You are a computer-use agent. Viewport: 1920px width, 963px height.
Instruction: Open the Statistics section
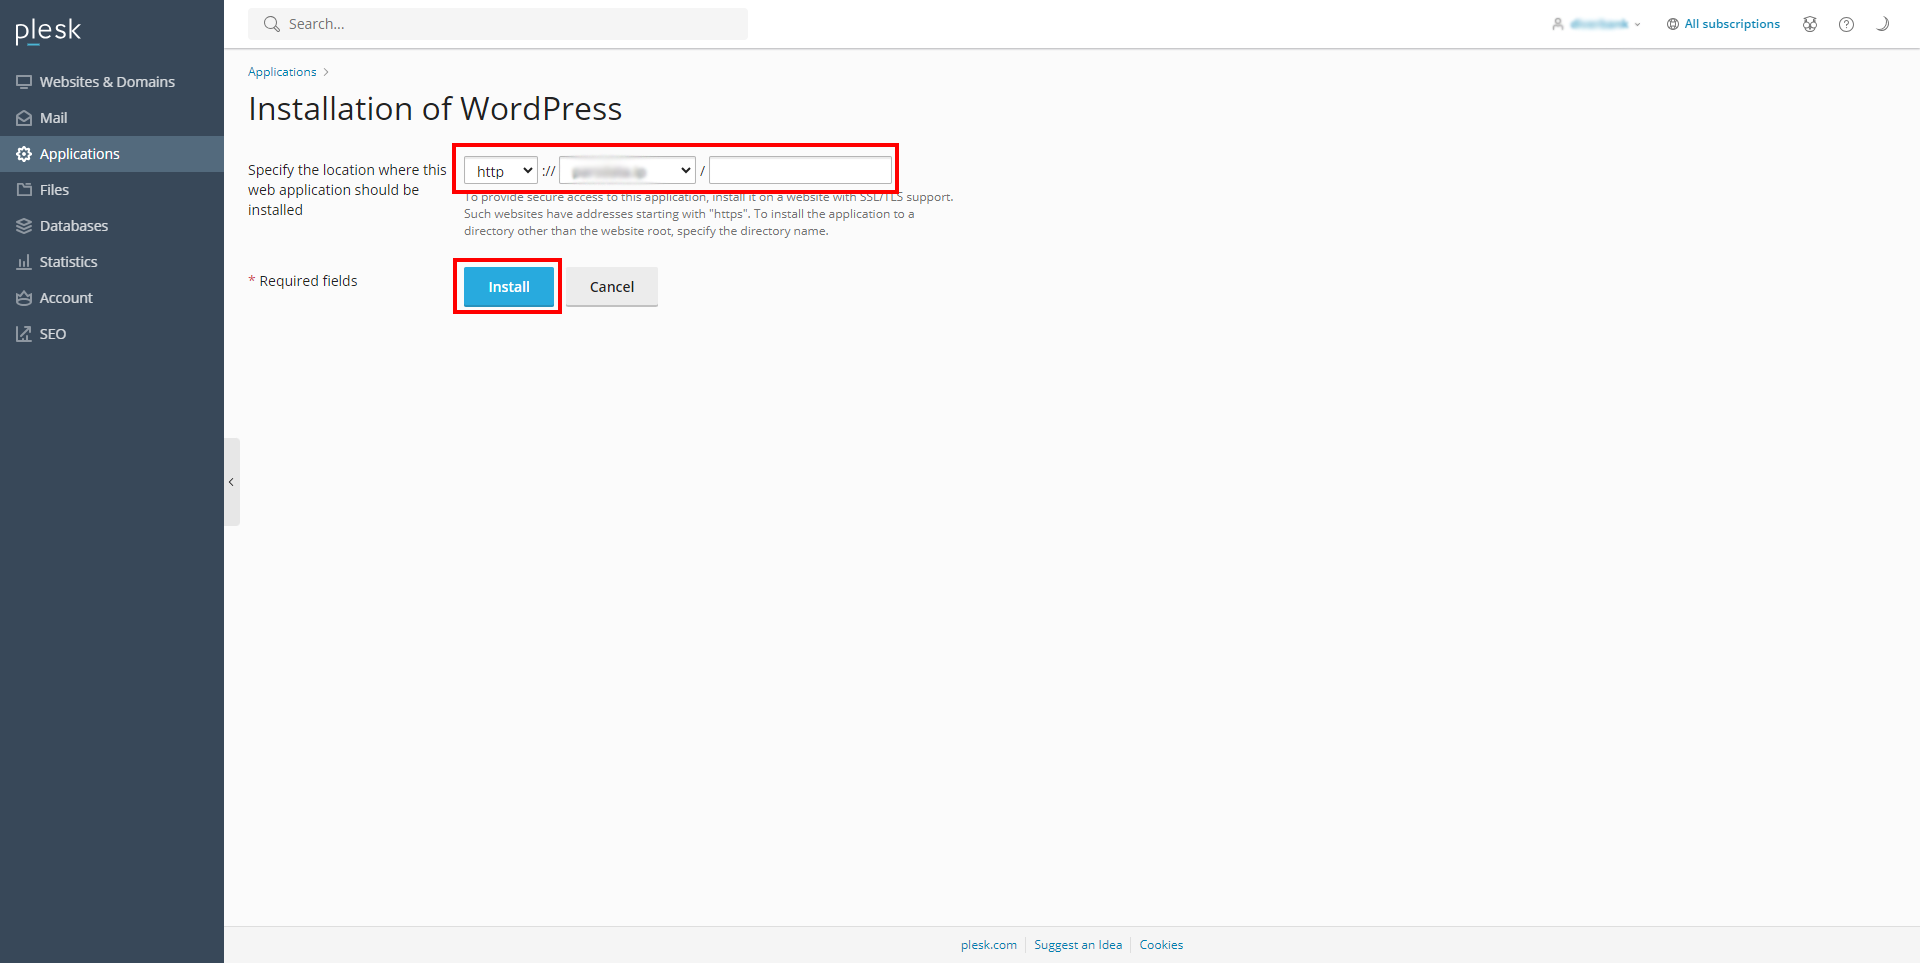coord(112,262)
